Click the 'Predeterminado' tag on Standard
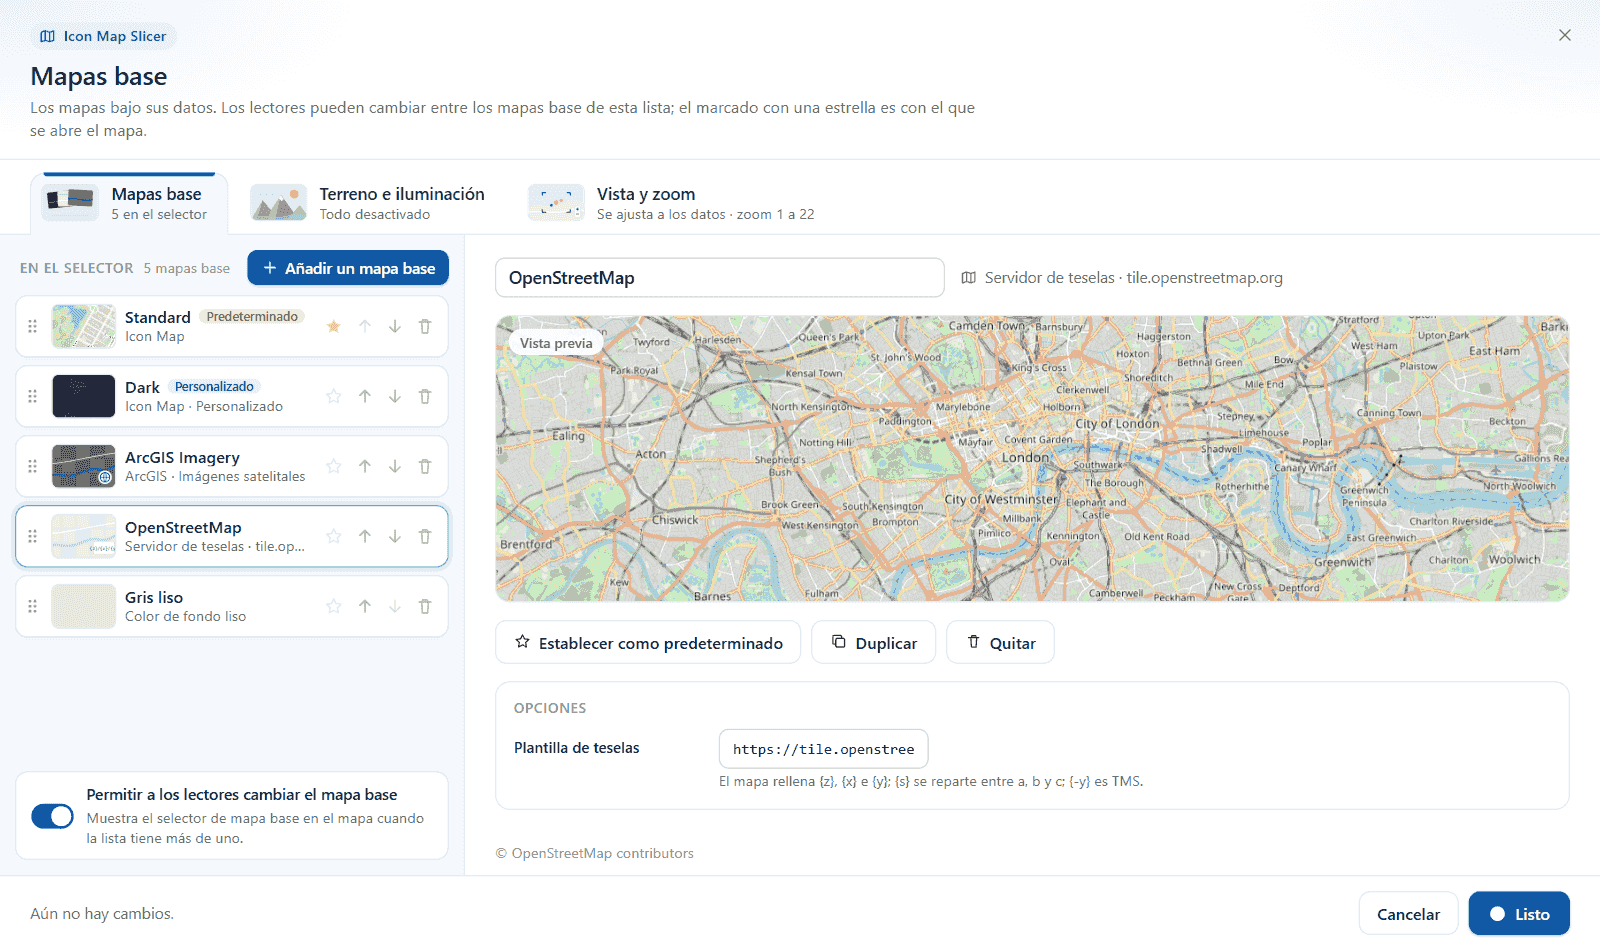The width and height of the screenshot is (1600, 950). tap(252, 316)
